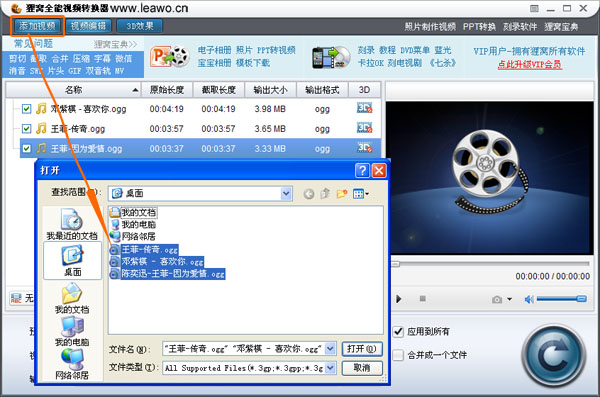Click music note icon of 王菲-传奇.ogg

[x=41, y=128]
